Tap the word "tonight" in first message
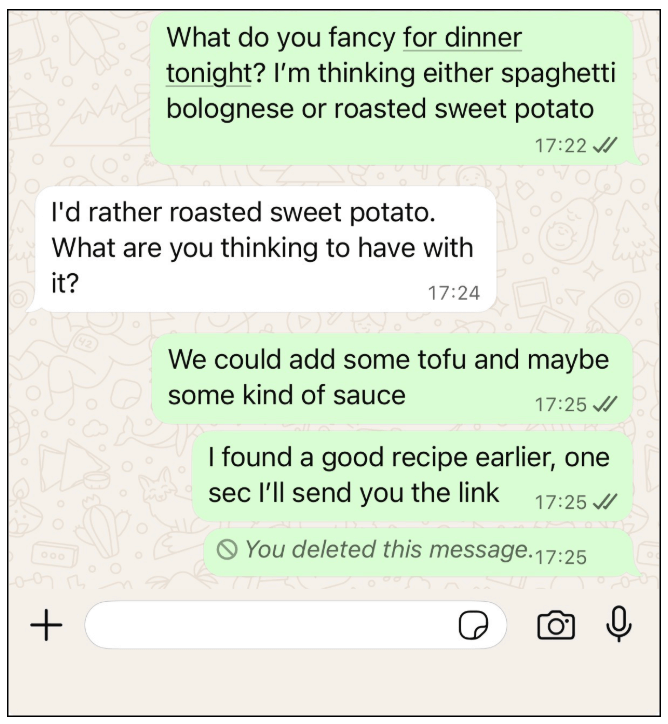The width and height of the screenshot is (668, 724). pyautogui.click(x=206, y=73)
